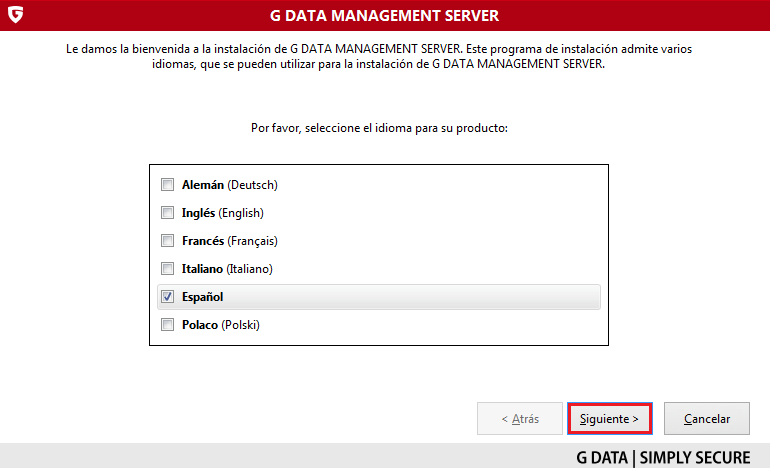Click the greyed-out Atrás button

(520, 419)
